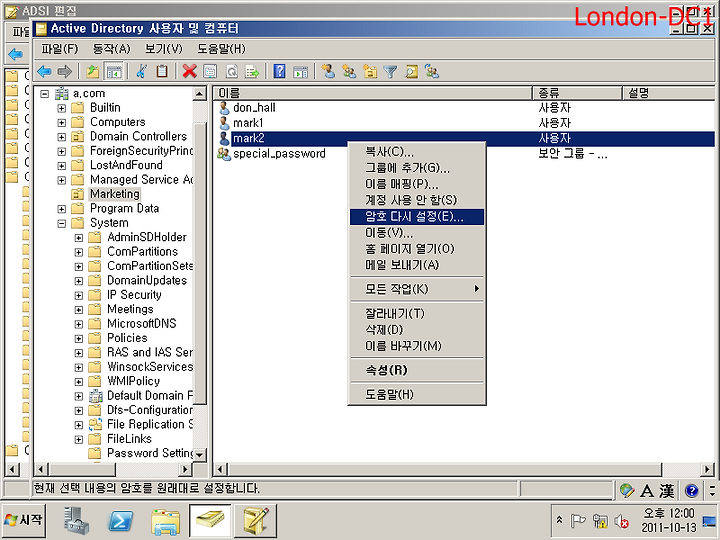This screenshot has width=720, height=540.
Task: Select the WMIPolicy tree node
Action: pyautogui.click(x=133, y=381)
